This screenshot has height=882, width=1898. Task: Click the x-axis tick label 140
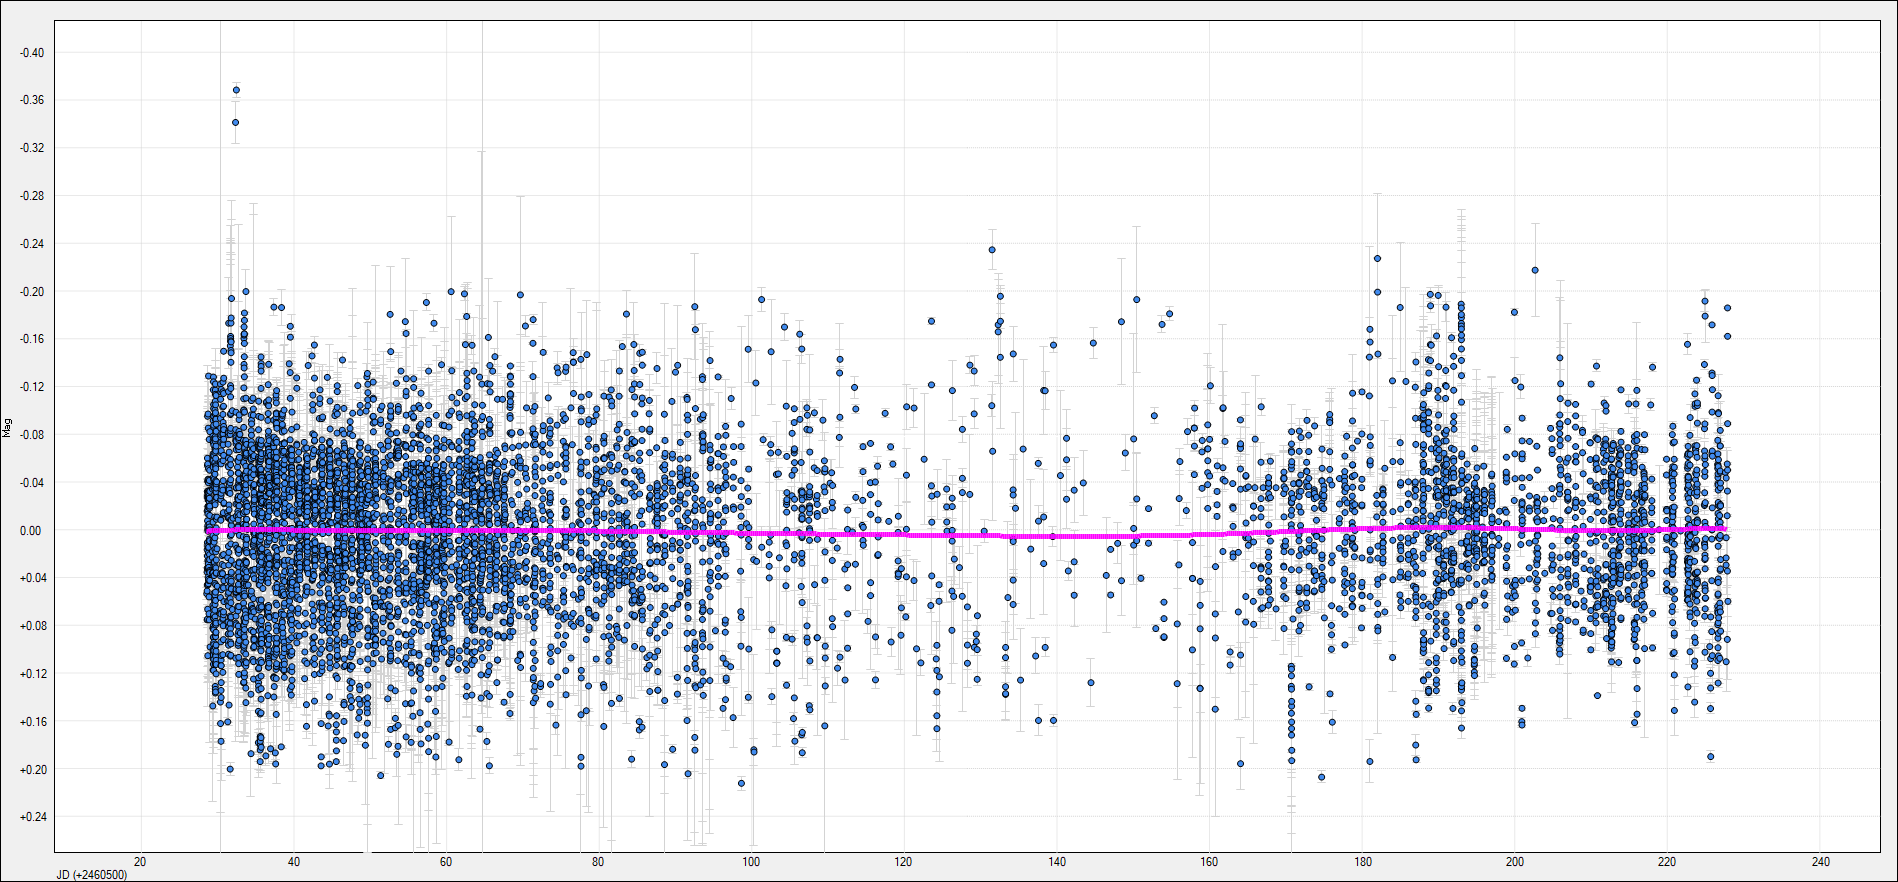tap(1057, 862)
